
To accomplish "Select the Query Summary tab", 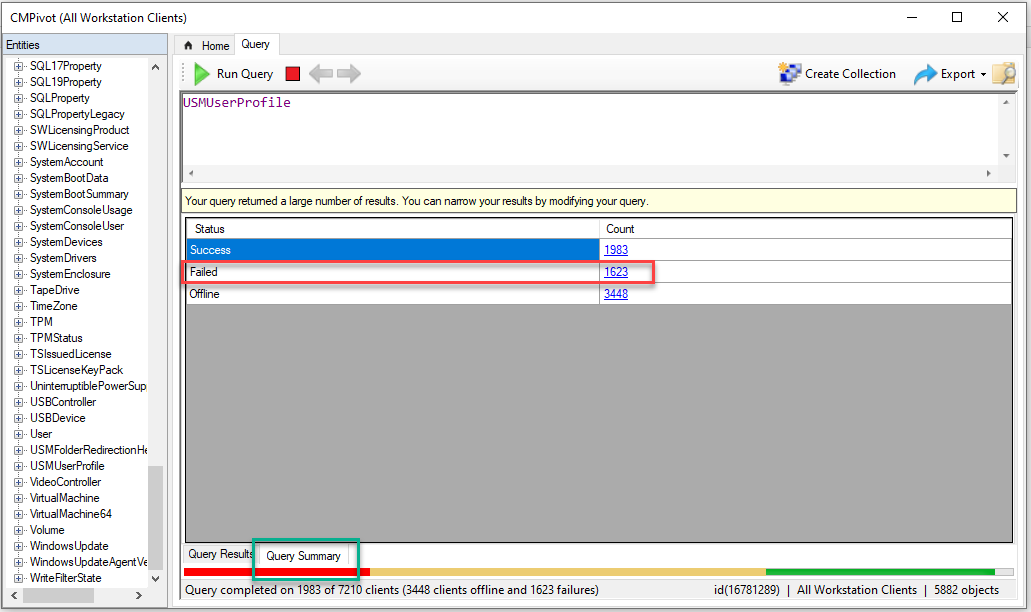I will (x=303, y=556).
